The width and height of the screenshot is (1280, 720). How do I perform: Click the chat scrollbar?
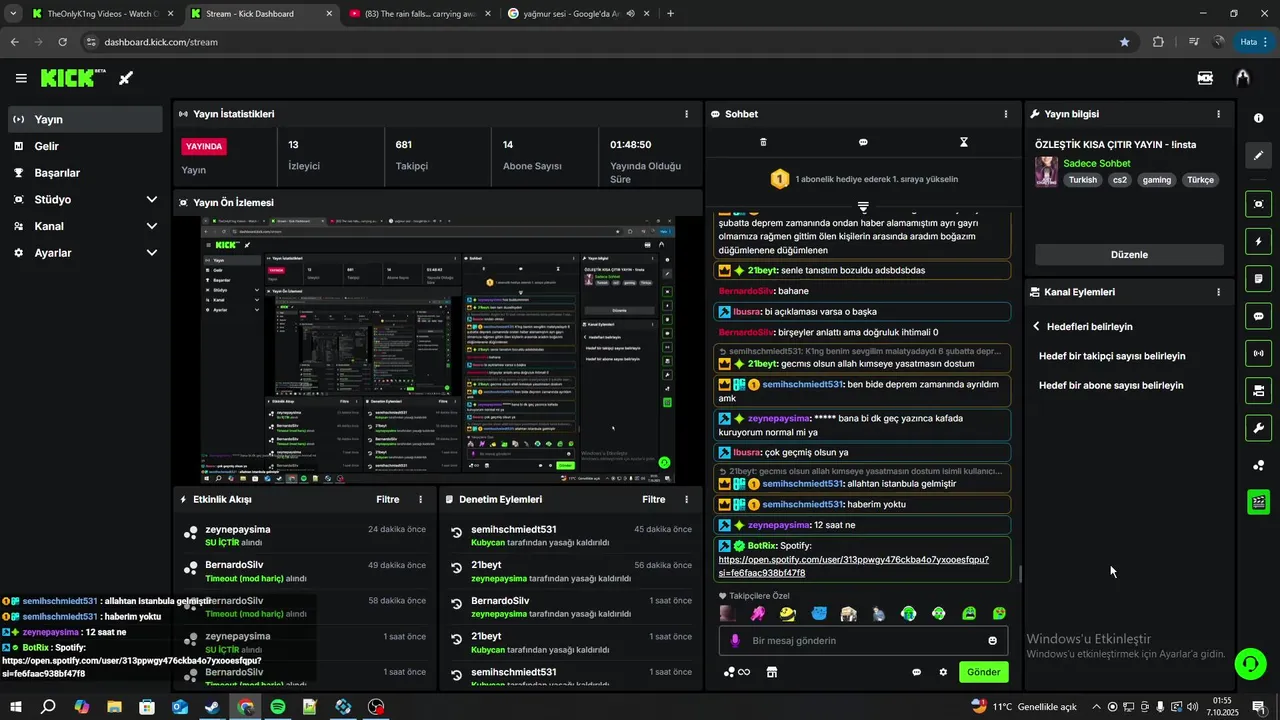pos(1020,574)
